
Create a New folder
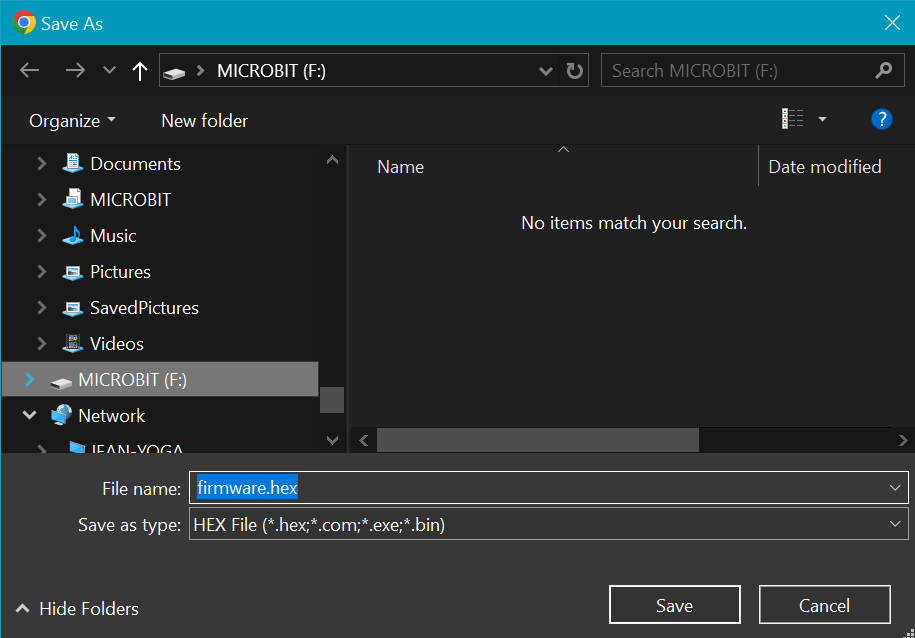click(204, 121)
